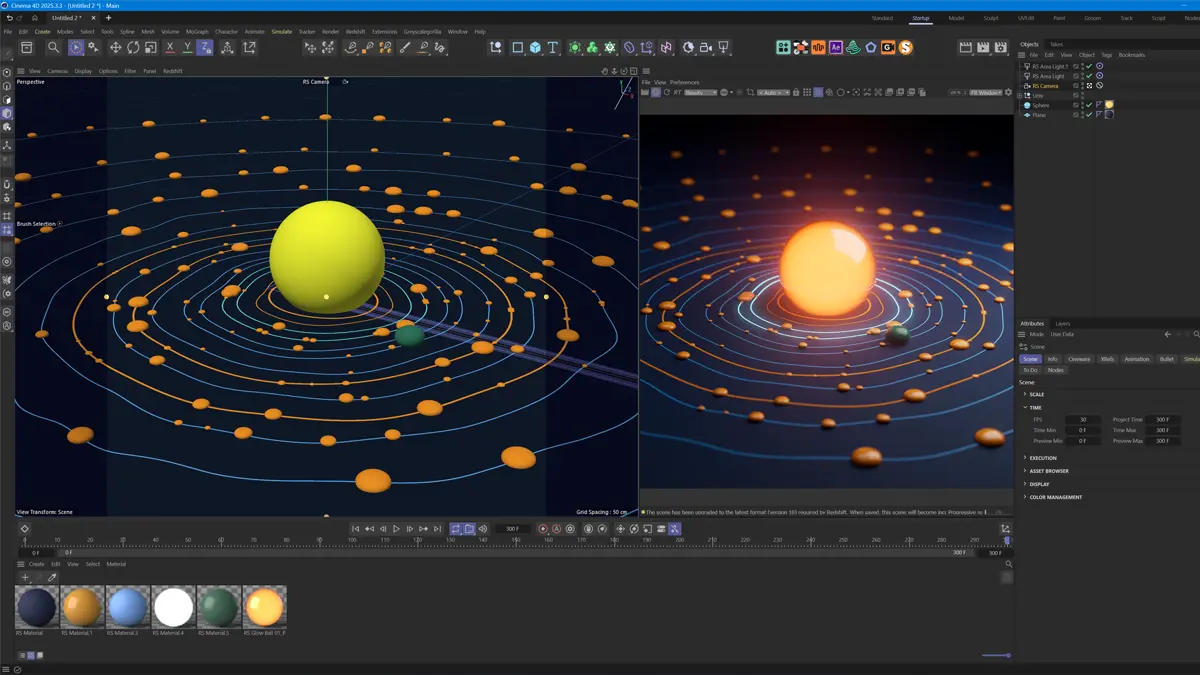Click the Bullet attribute tab button

coord(1167,359)
